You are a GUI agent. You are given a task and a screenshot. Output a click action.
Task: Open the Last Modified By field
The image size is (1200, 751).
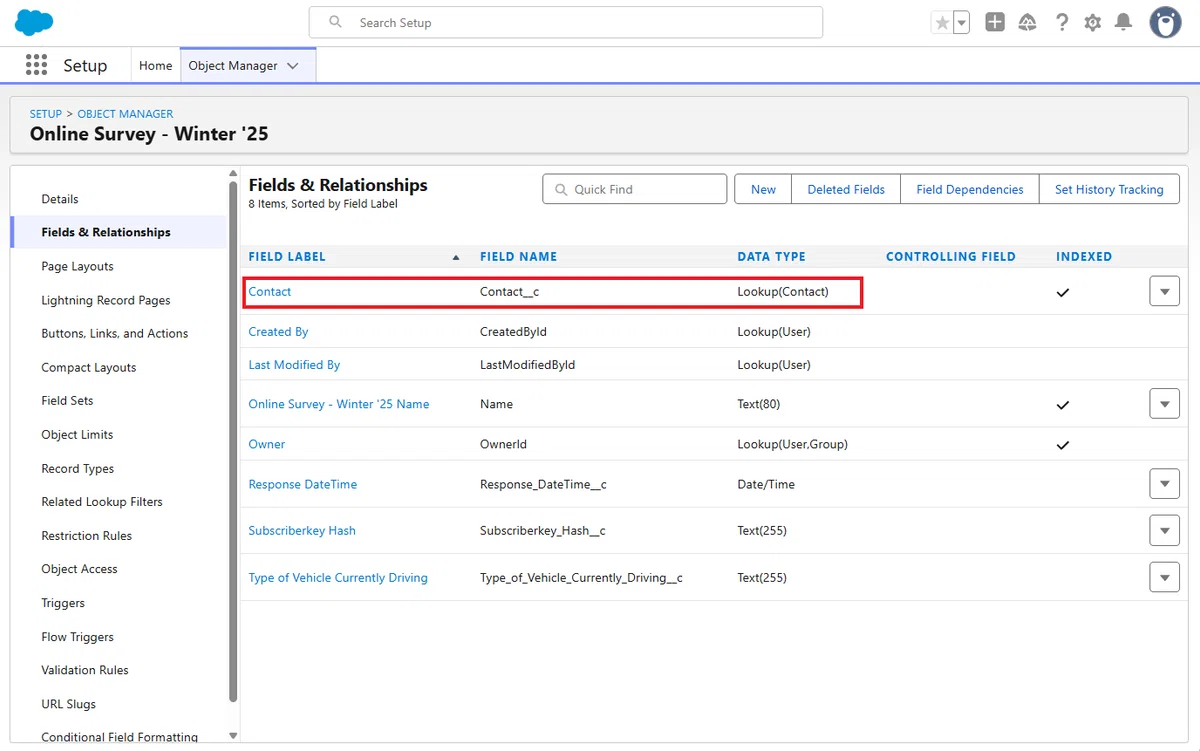tap(294, 365)
